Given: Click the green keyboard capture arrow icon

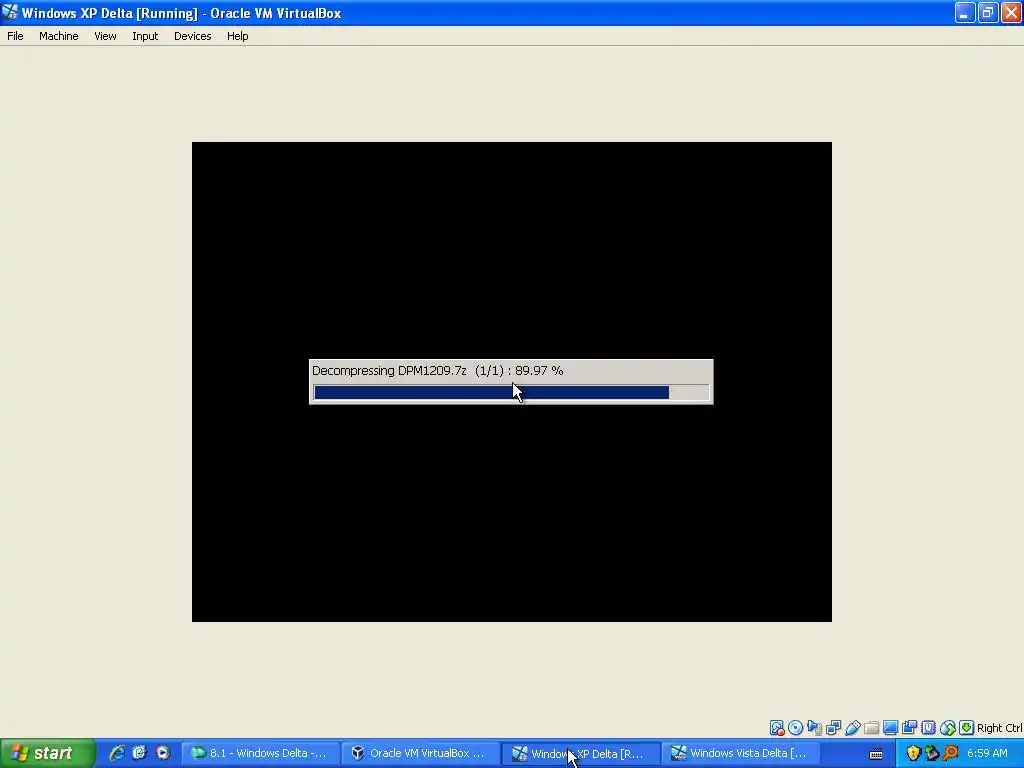Looking at the screenshot, I should 967,728.
